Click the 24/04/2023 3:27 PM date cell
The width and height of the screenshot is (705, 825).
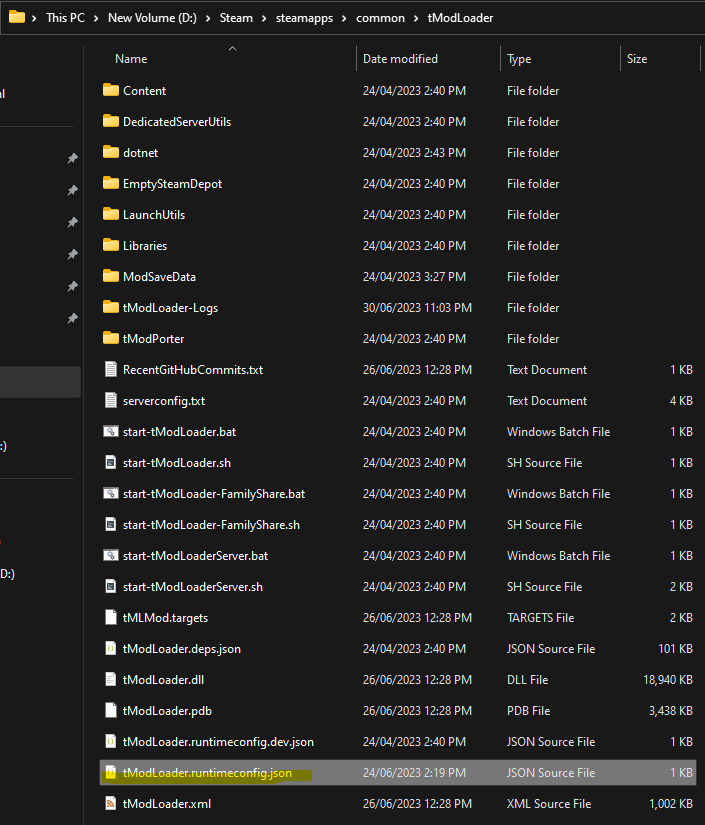coord(414,276)
